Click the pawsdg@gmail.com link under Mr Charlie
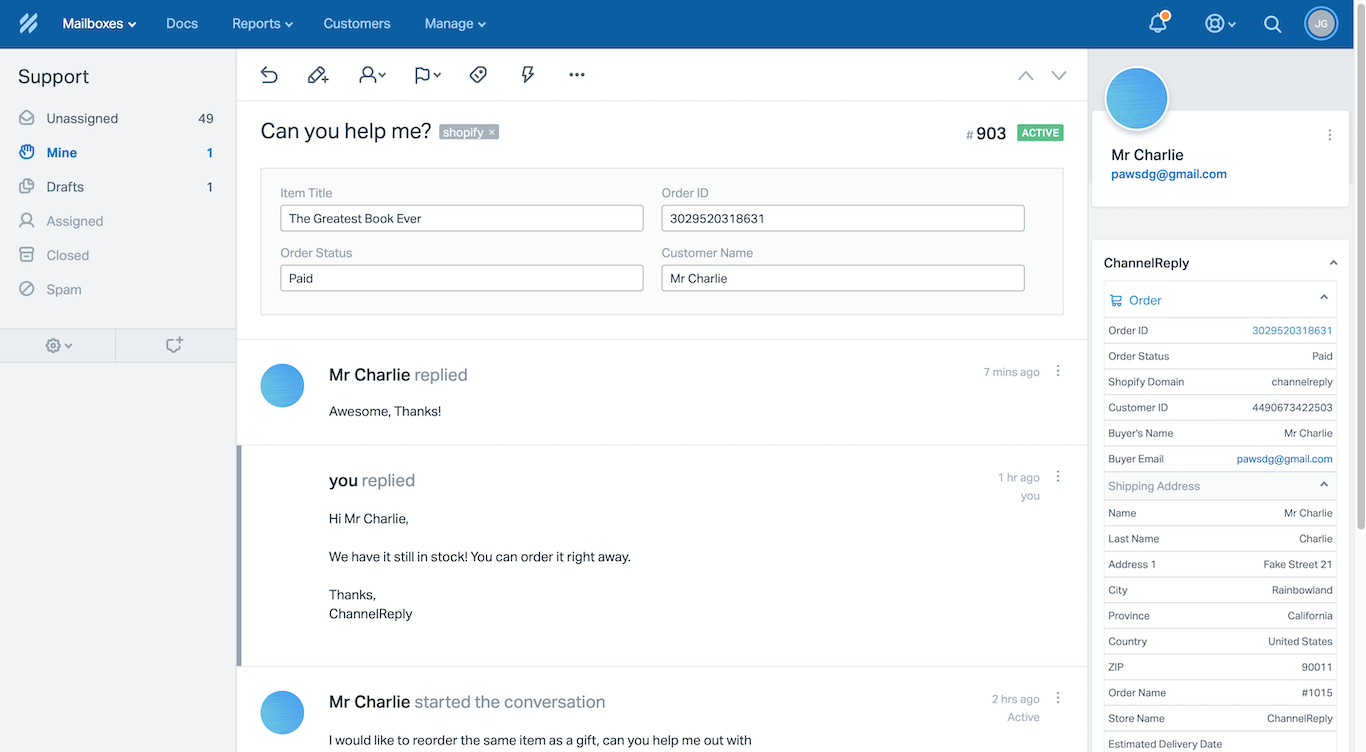Viewport: 1366px width, 752px height. (x=1169, y=174)
